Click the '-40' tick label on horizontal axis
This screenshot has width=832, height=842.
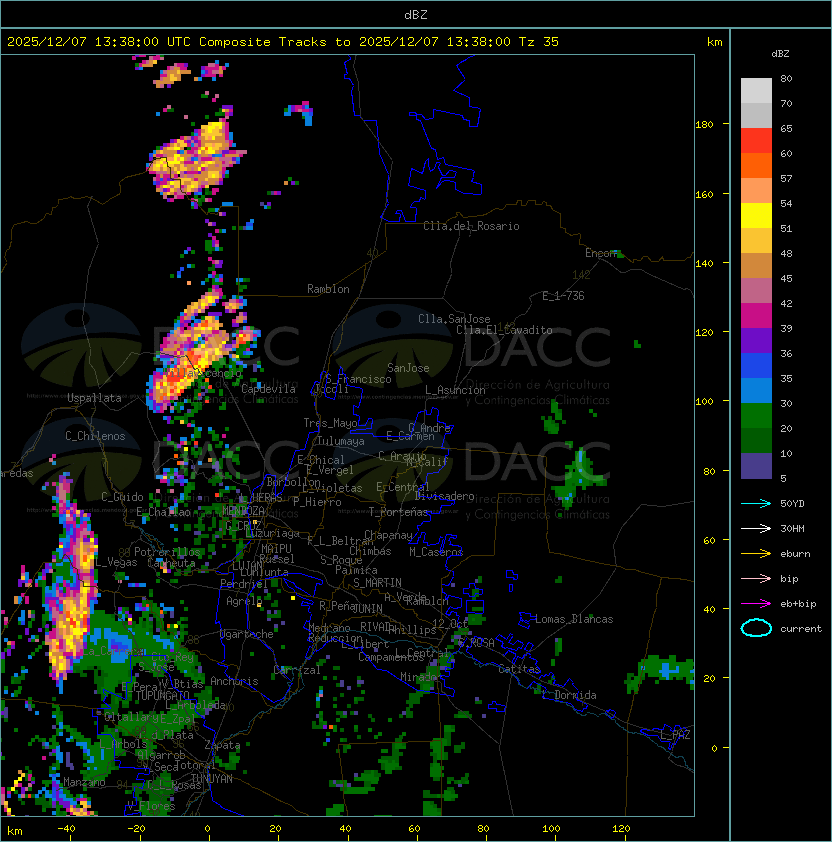coord(66,829)
